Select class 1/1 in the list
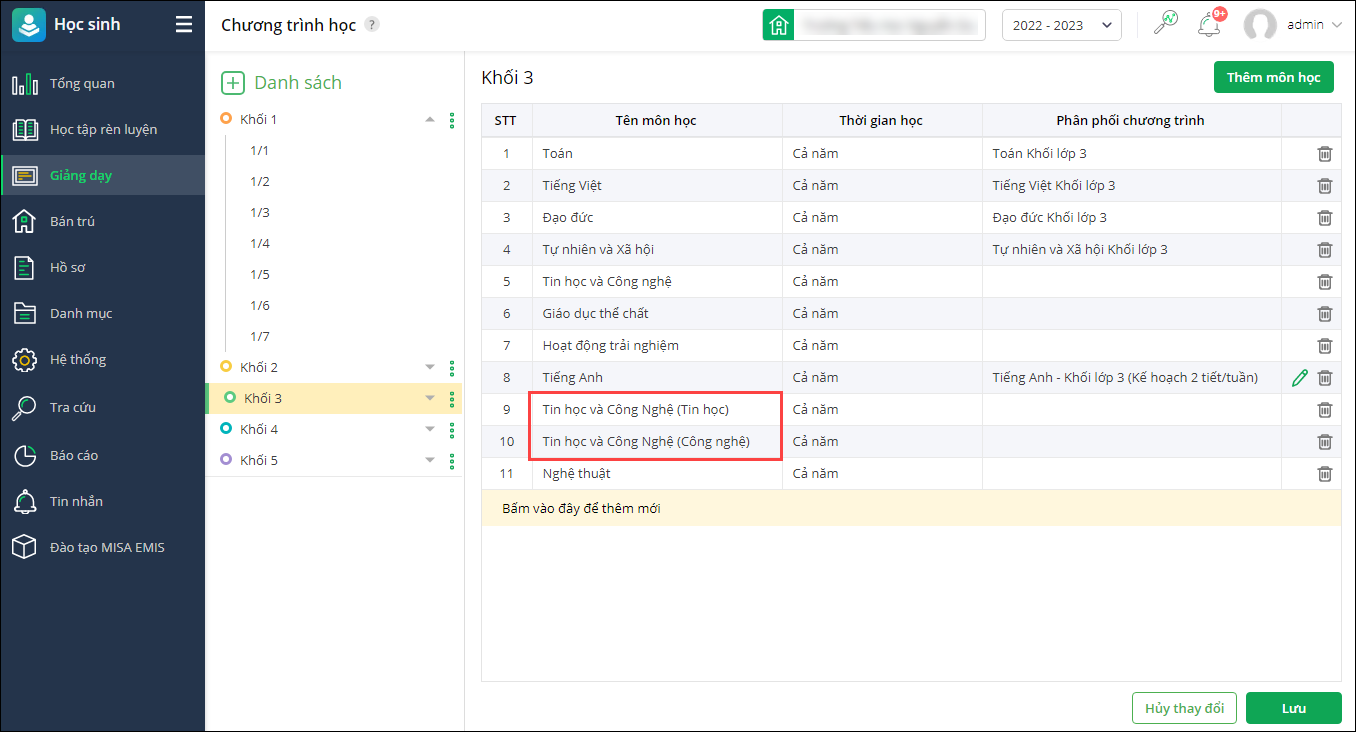 point(260,151)
